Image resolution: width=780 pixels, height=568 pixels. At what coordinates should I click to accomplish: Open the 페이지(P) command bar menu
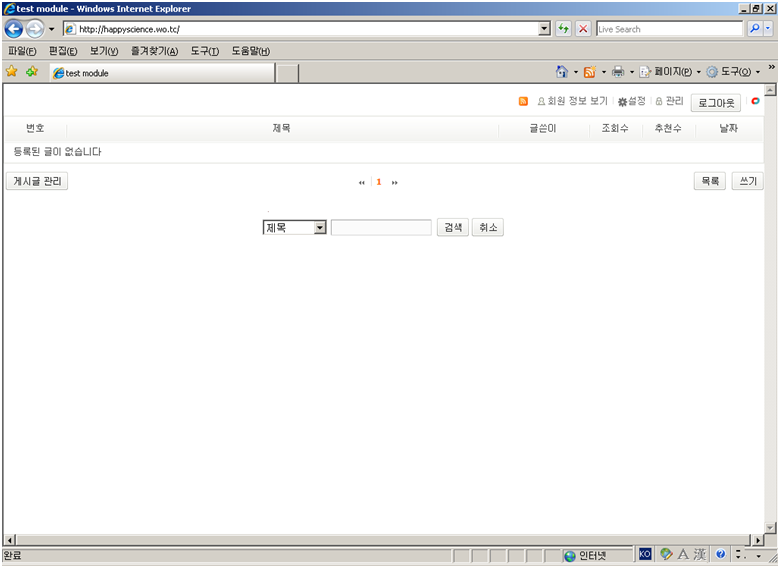(x=670, y=72)
